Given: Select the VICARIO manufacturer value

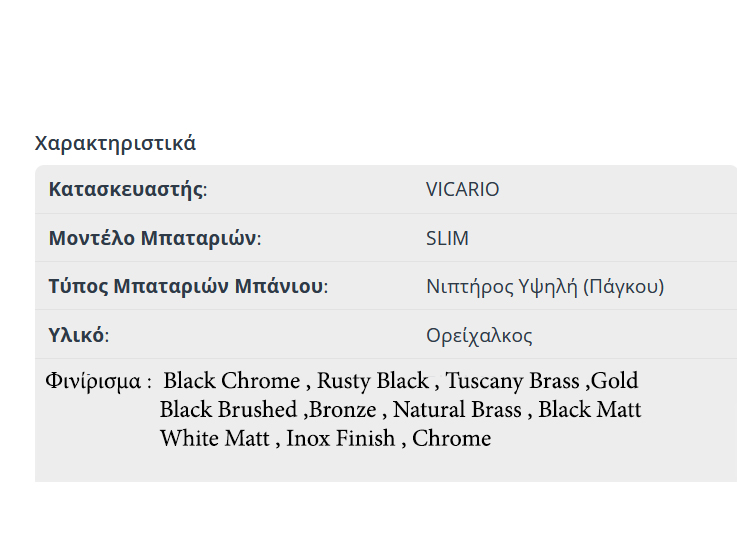Looking at the screenshot, I should (462, 190).
